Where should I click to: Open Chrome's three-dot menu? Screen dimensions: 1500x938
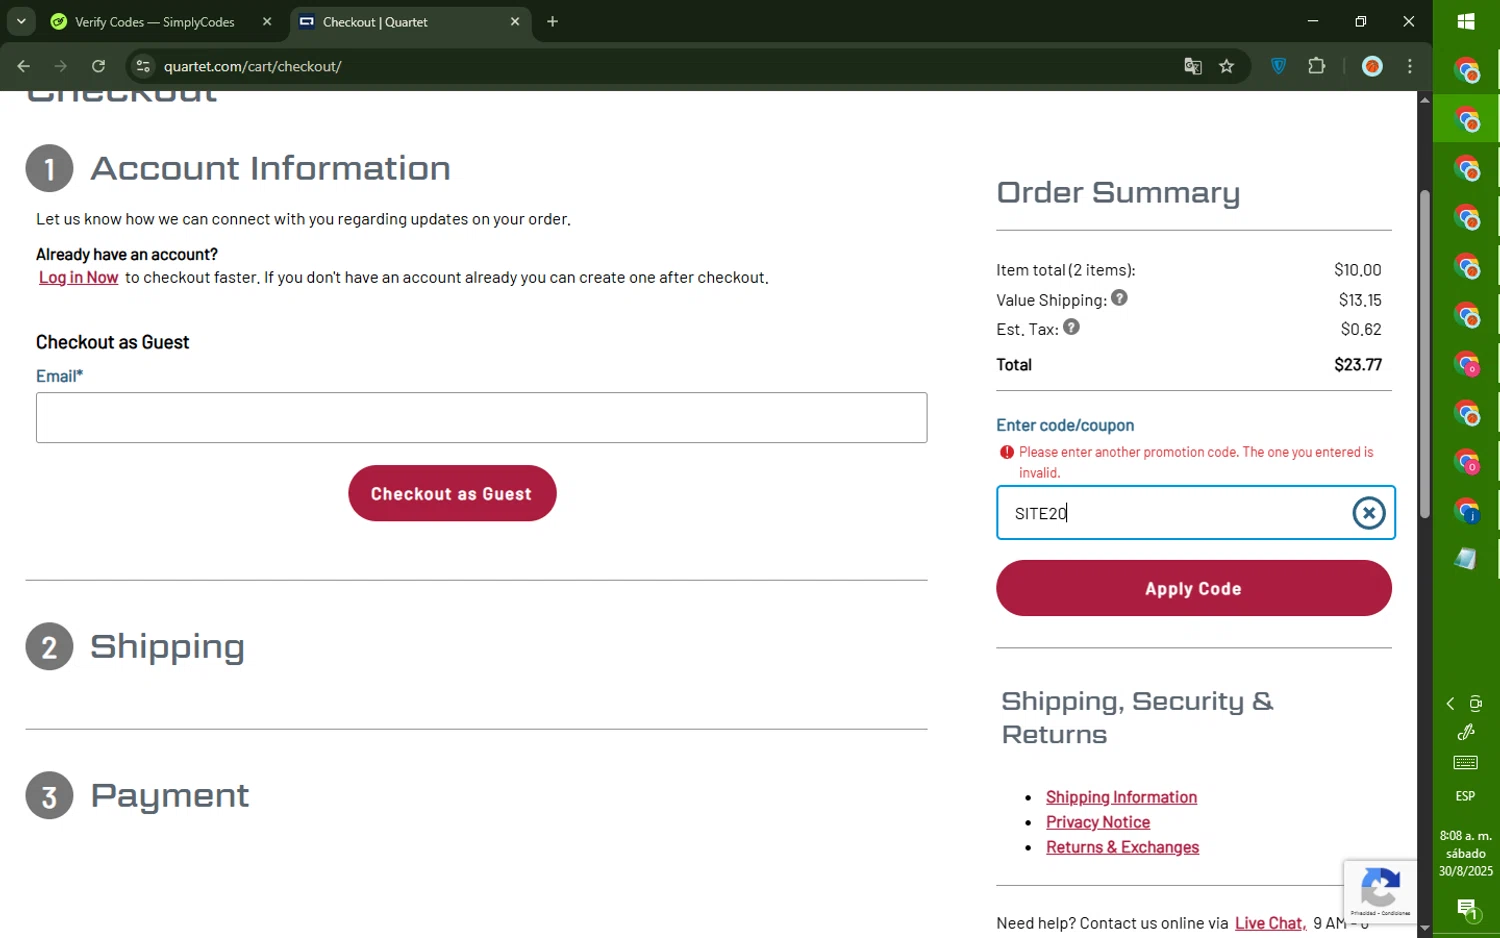coord(1410,66)
